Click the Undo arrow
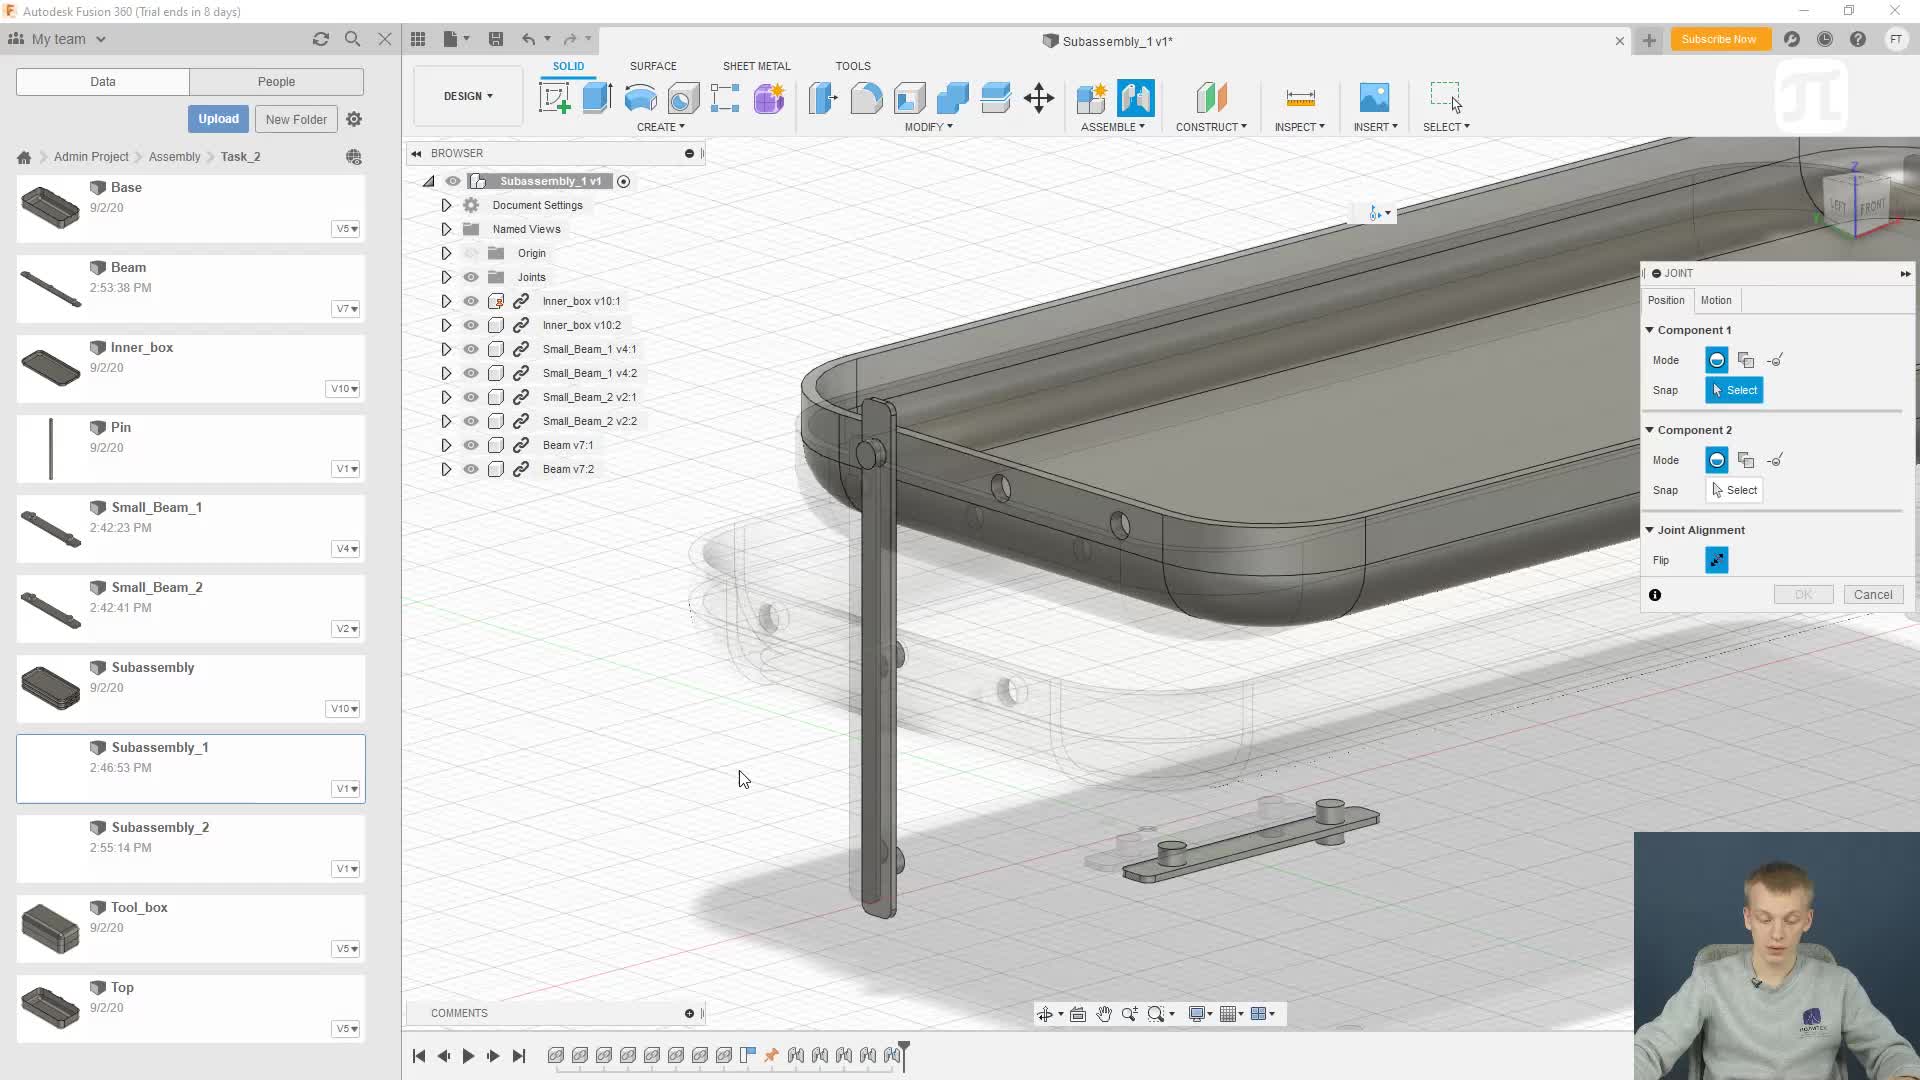 click(528, 39)
